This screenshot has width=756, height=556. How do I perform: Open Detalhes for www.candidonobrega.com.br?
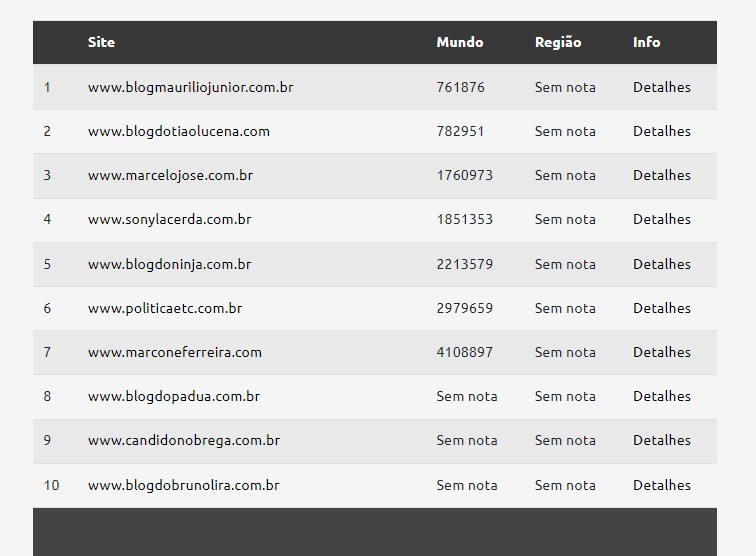pos(662,440)
